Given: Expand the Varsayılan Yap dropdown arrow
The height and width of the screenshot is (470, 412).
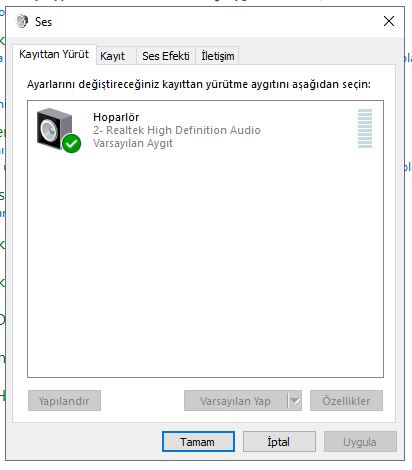Looking at the screenshot, I should (x=295, y=401).
